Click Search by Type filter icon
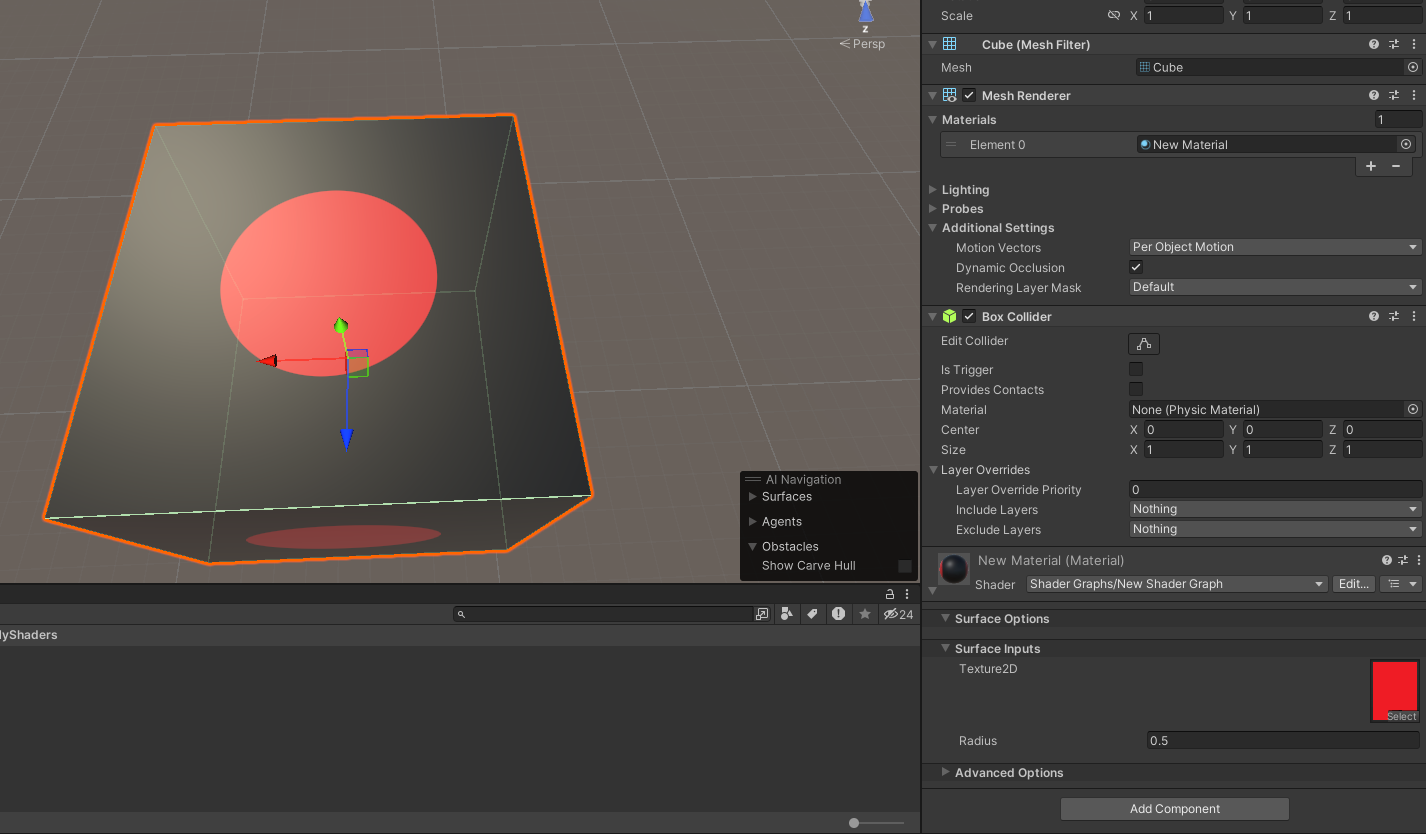 (787, 614)
